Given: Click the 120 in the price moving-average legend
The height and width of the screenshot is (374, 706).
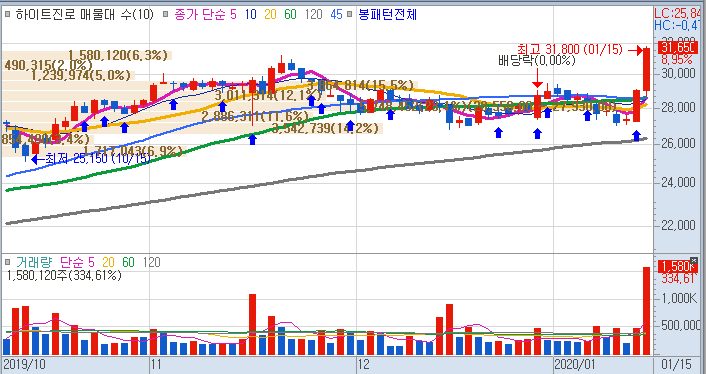Looking at the screenshot, I should [313, 14].
